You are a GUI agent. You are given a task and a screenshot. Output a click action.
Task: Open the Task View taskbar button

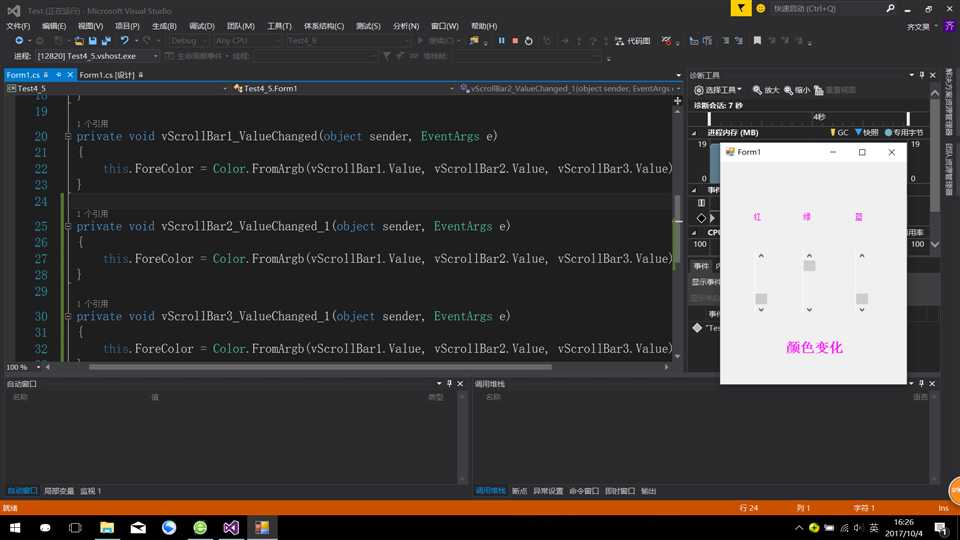pos(75,527)
